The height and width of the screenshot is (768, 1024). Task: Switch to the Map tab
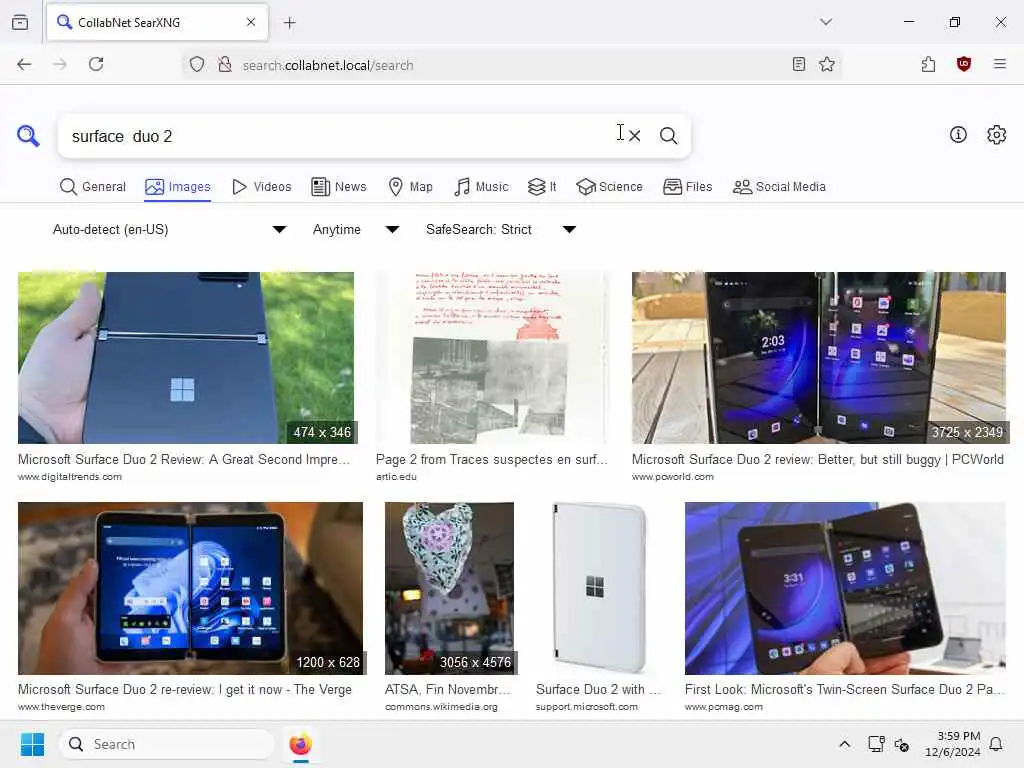coord(411,187)
